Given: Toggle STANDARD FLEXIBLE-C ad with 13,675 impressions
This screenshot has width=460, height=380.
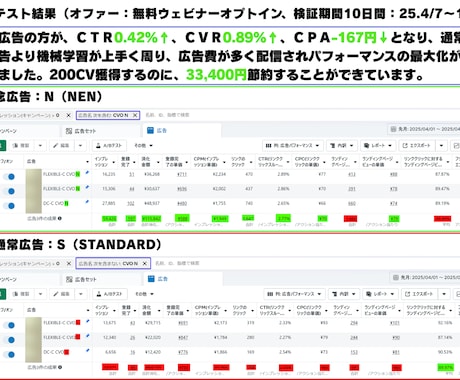Looking at the screenshot, I should tap(9, 325).
